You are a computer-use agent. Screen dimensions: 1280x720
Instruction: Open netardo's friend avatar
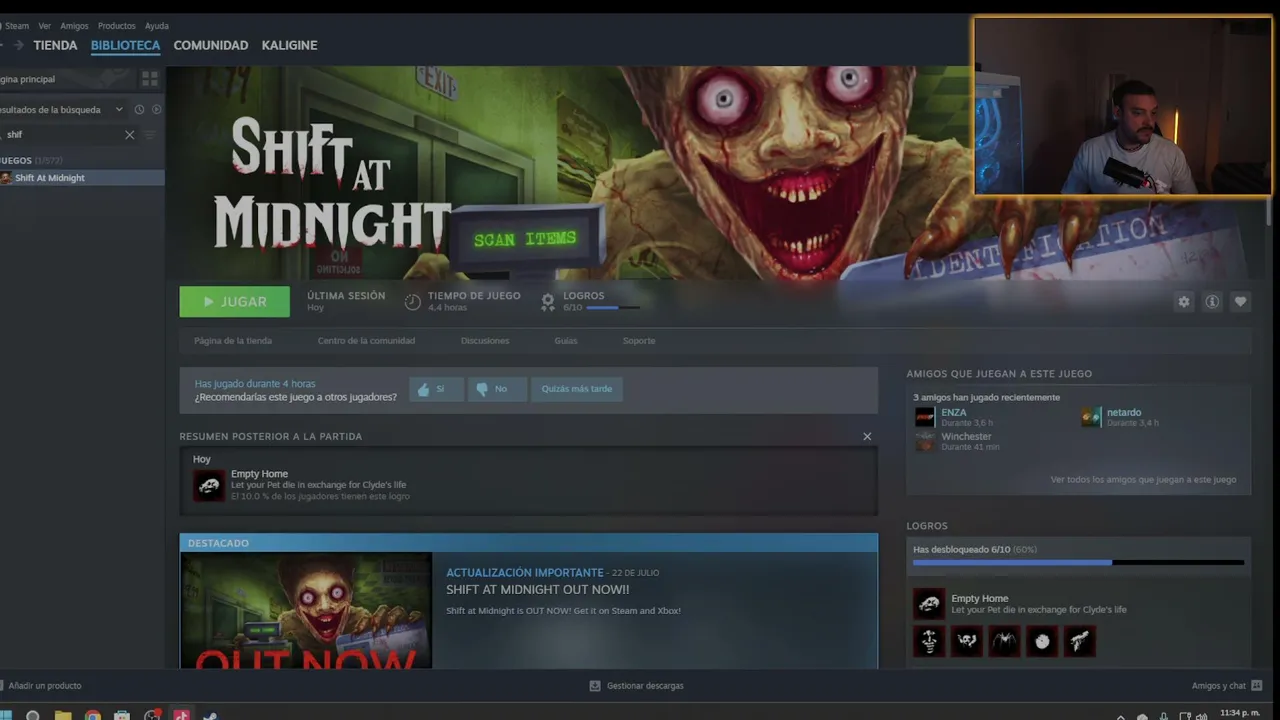point(1091,417)
